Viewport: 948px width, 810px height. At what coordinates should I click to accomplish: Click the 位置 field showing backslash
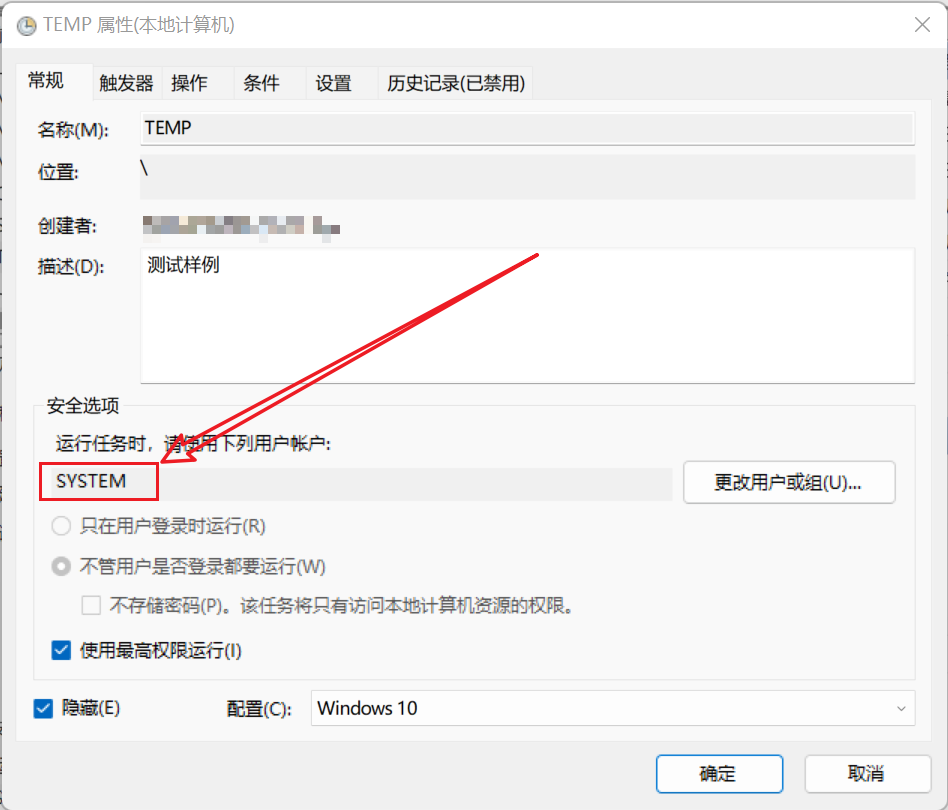[x=527, y=176]
